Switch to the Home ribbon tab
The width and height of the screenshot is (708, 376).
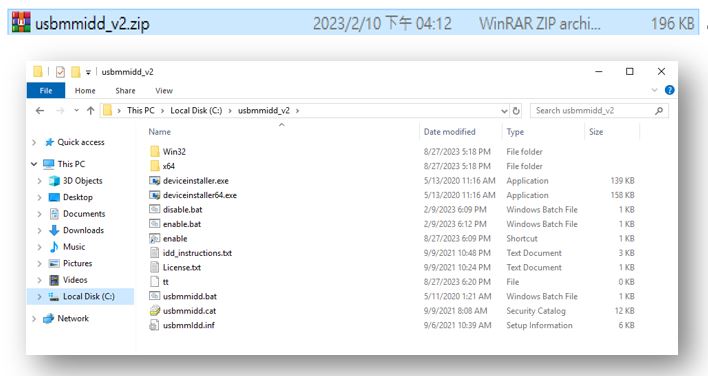pyautogui.click(x=85, y=91)
